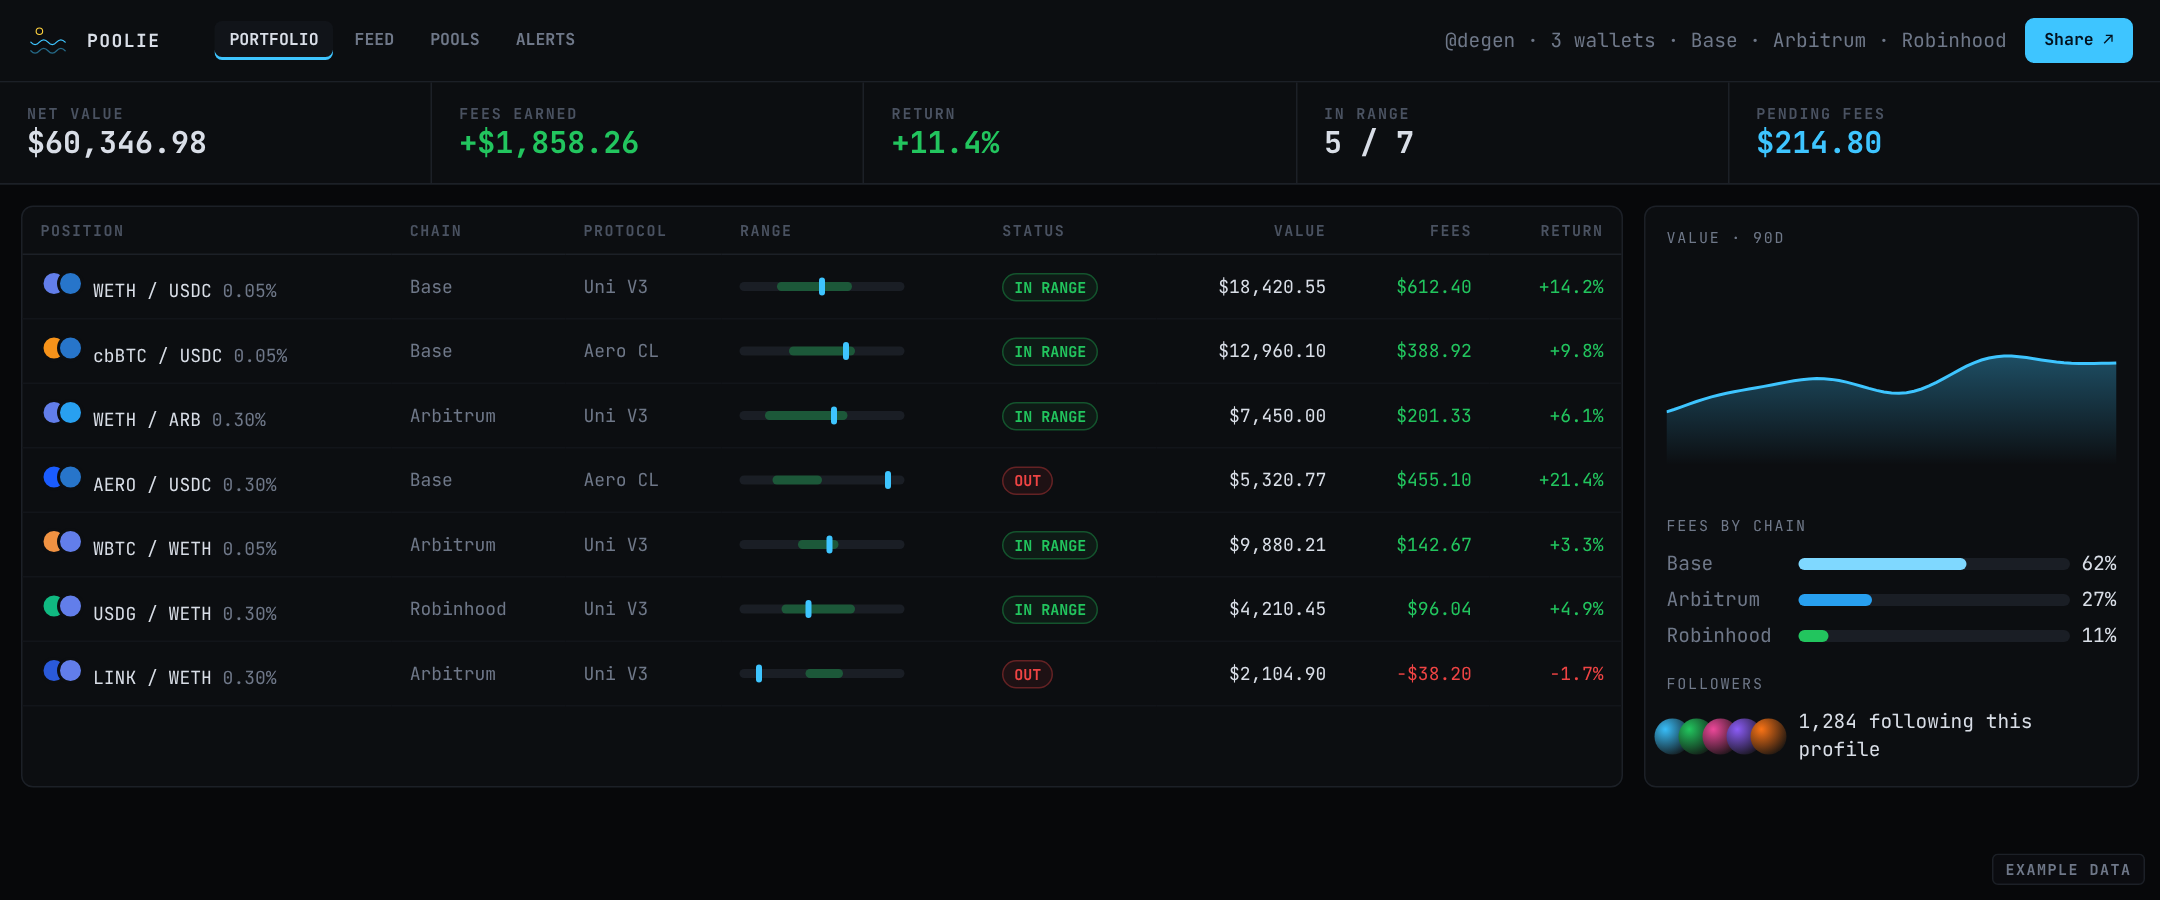Switch to the Feed tab
Image resolution: width=2160 pixels, height=900 pixels.
[374, 40]
